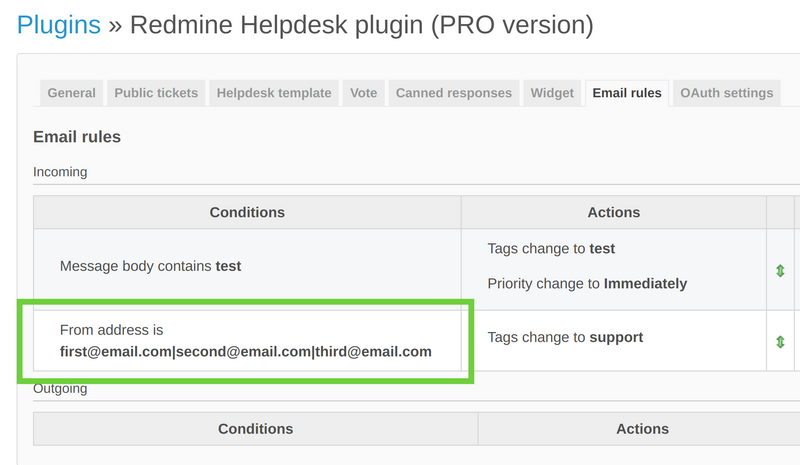Click the 'From address is' email condition
This screenshot has width=800, height=465.
245,341
